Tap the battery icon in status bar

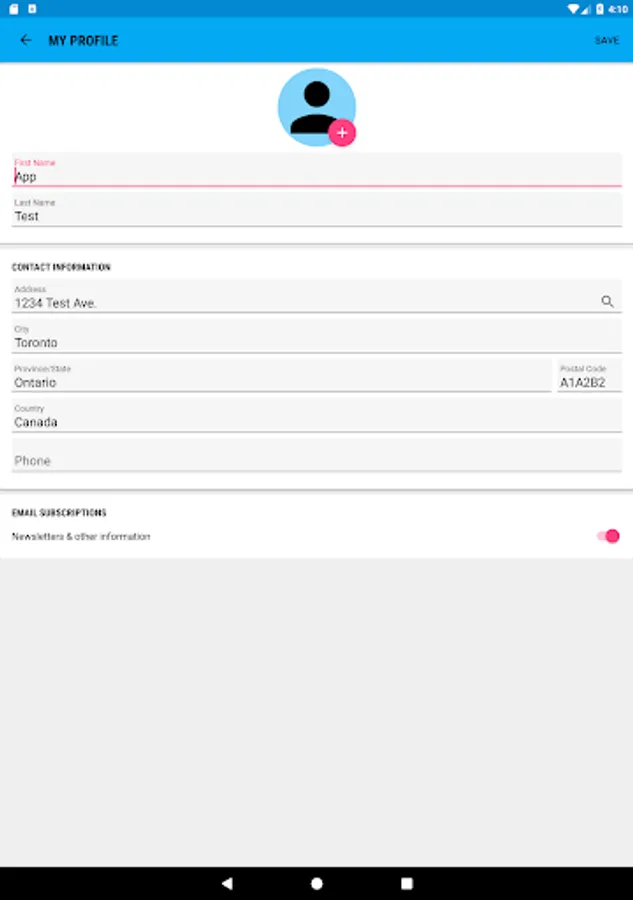click(600, 8)
